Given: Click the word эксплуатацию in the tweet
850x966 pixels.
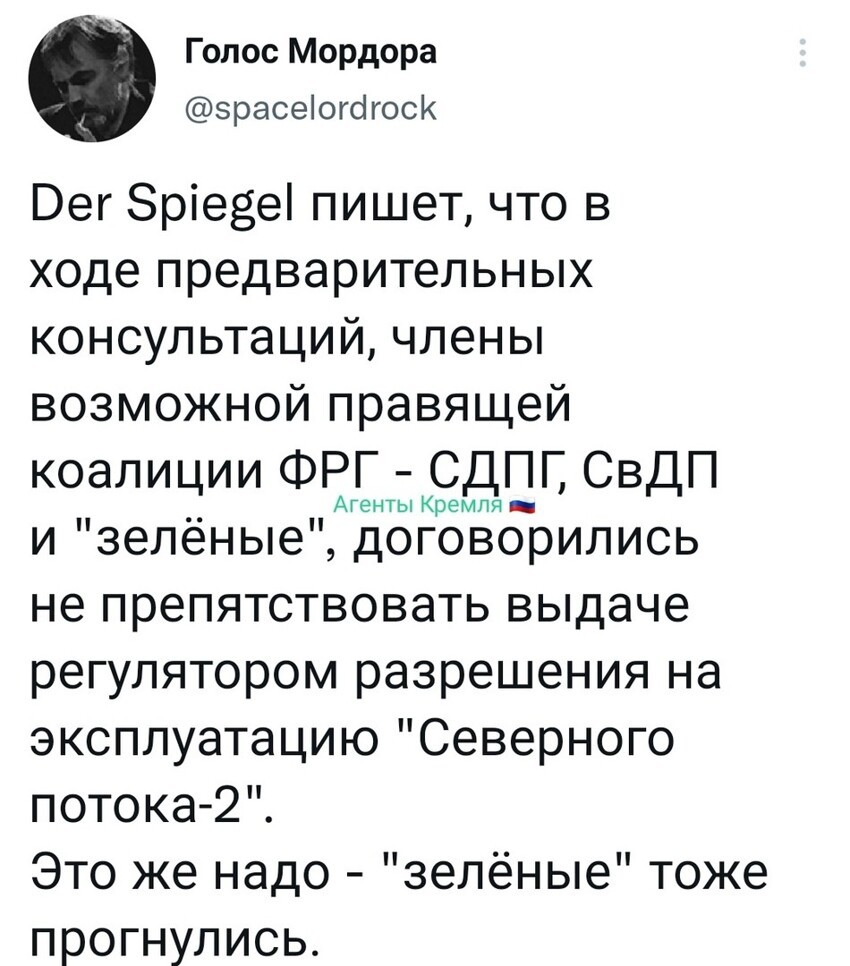Looking at the screenshot, I should coord(204,741).
